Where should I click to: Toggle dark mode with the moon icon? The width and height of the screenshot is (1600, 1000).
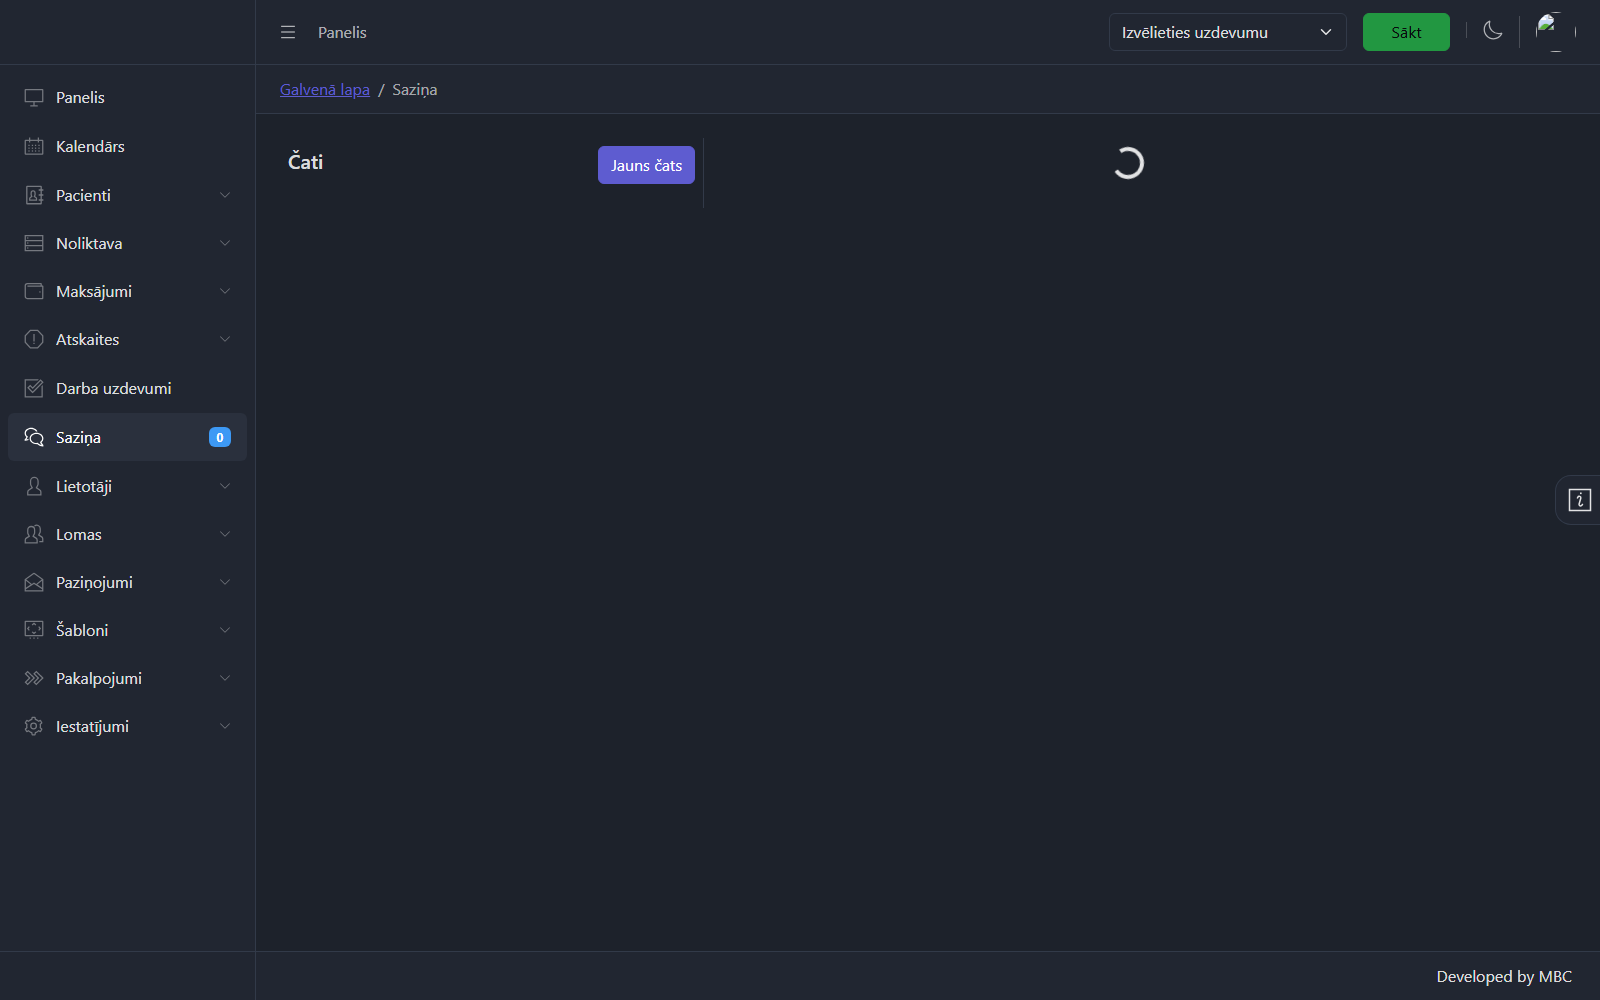point(1493,31)
